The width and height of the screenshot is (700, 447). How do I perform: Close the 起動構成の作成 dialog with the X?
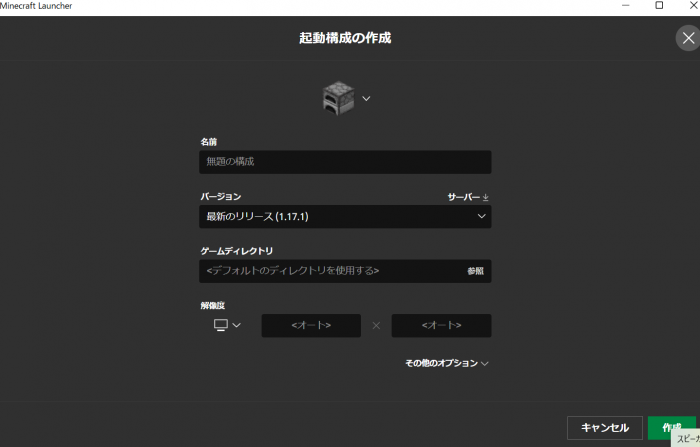(687, 39)
